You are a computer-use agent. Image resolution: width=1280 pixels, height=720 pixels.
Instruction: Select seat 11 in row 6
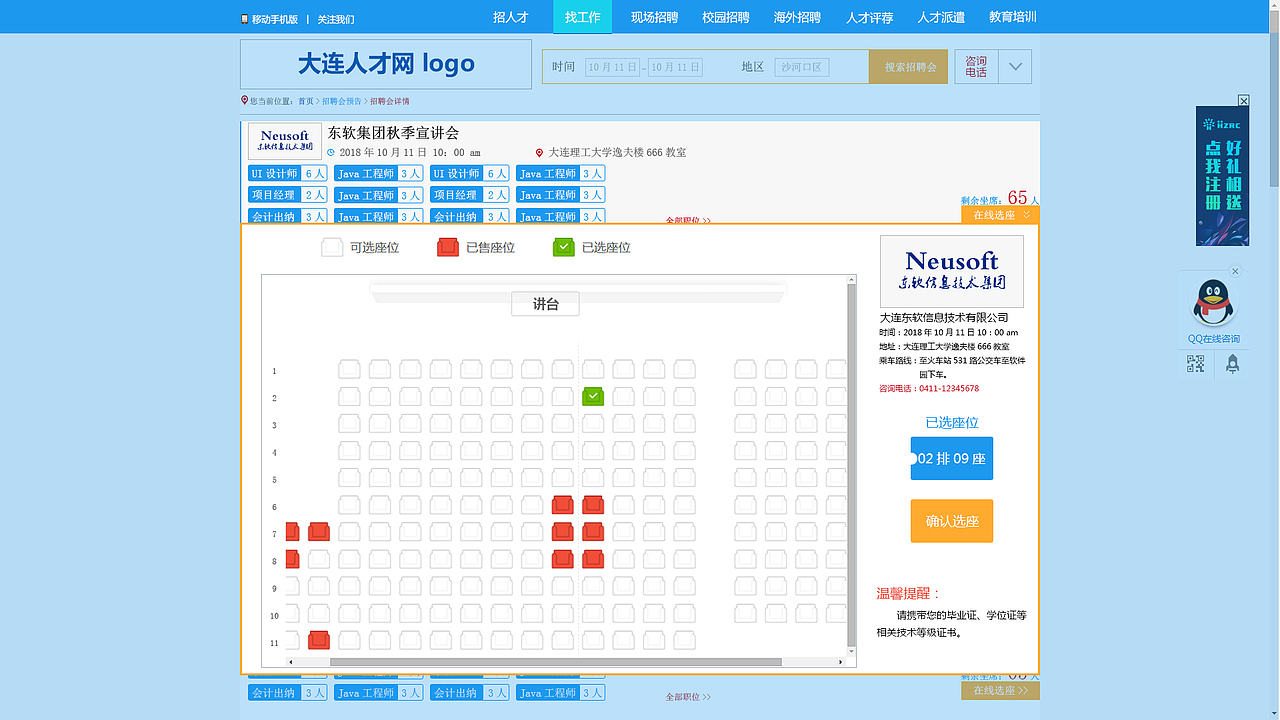pos(654,505)
